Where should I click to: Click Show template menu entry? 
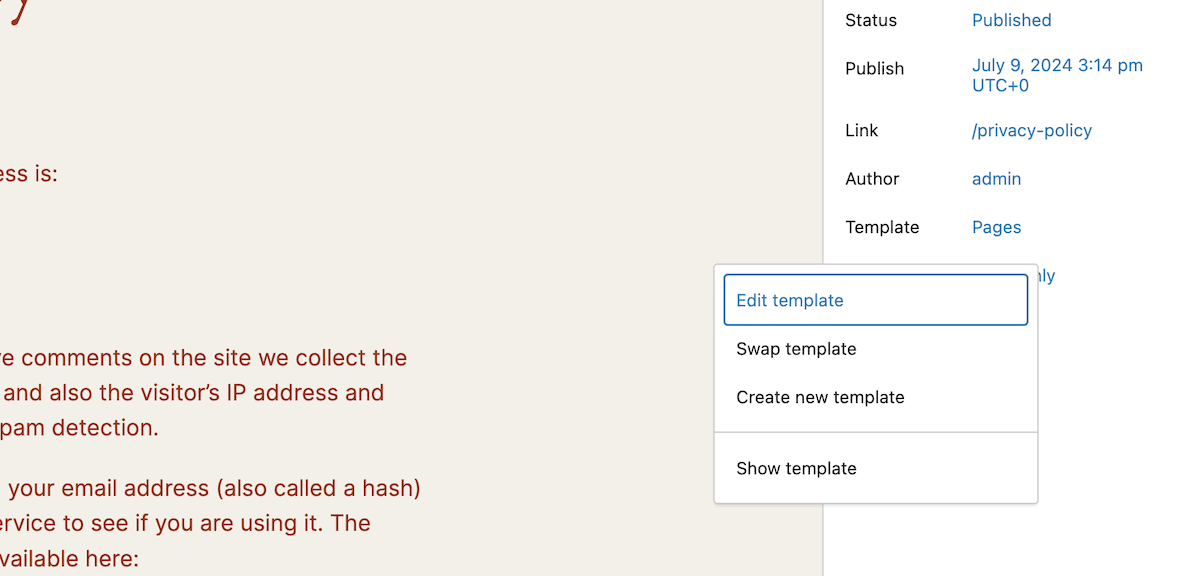point(796,468)
